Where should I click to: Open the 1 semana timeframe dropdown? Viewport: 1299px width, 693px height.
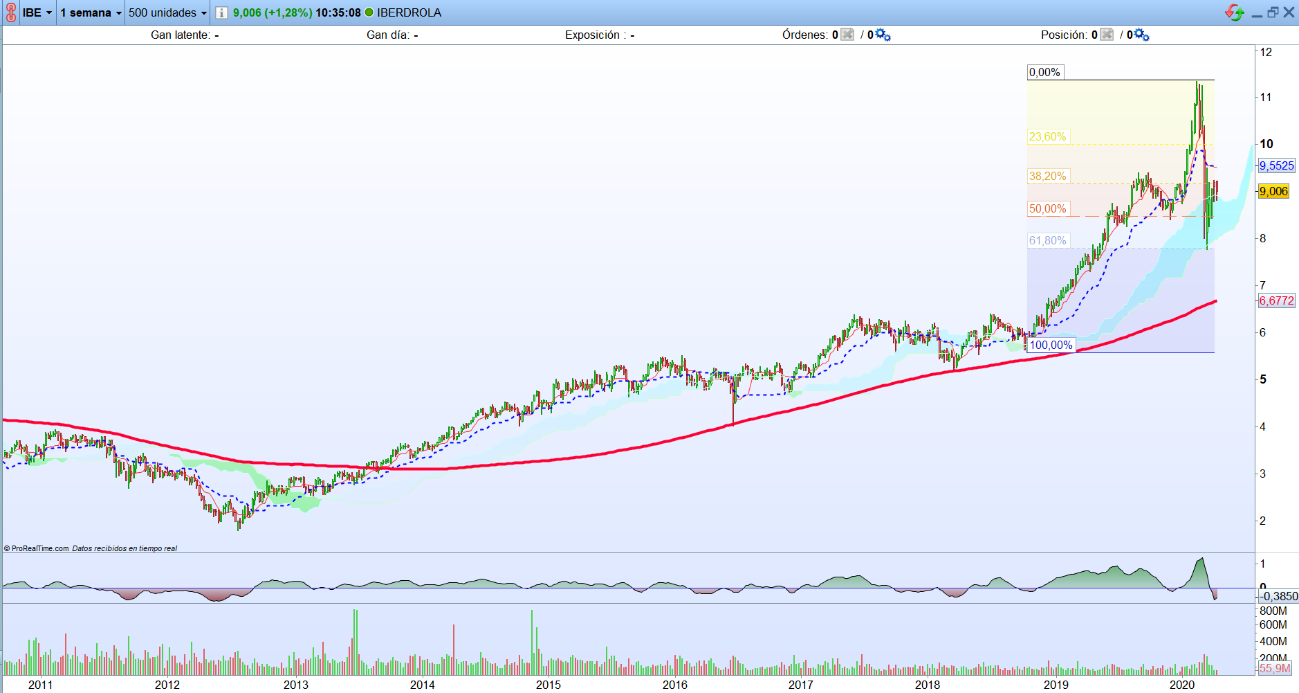pyautogui.click(x=91, y=13)
